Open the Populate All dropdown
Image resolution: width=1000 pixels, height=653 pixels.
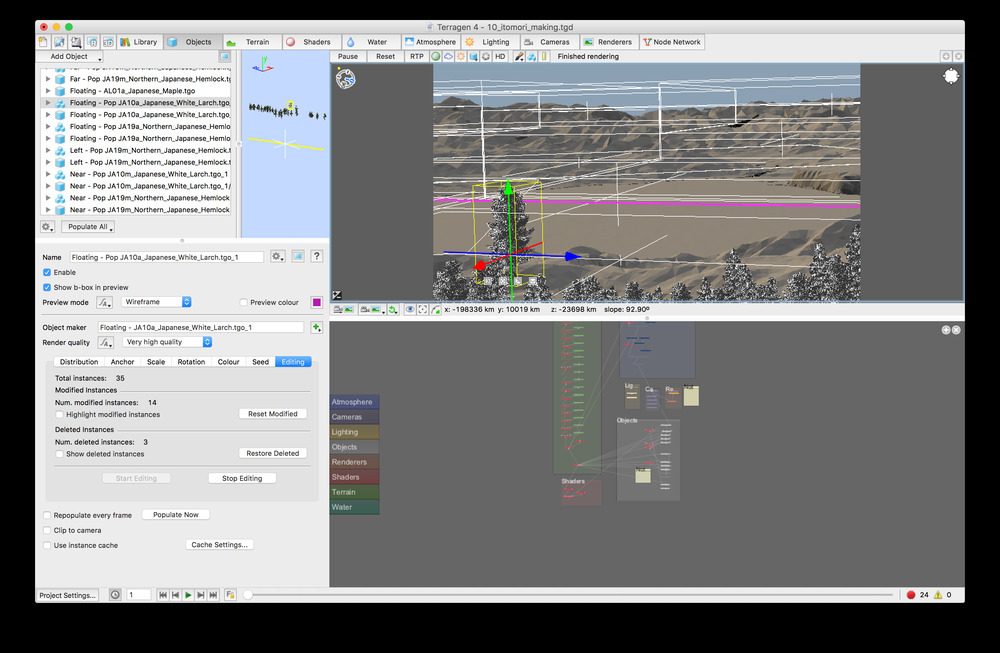point(89,227)
